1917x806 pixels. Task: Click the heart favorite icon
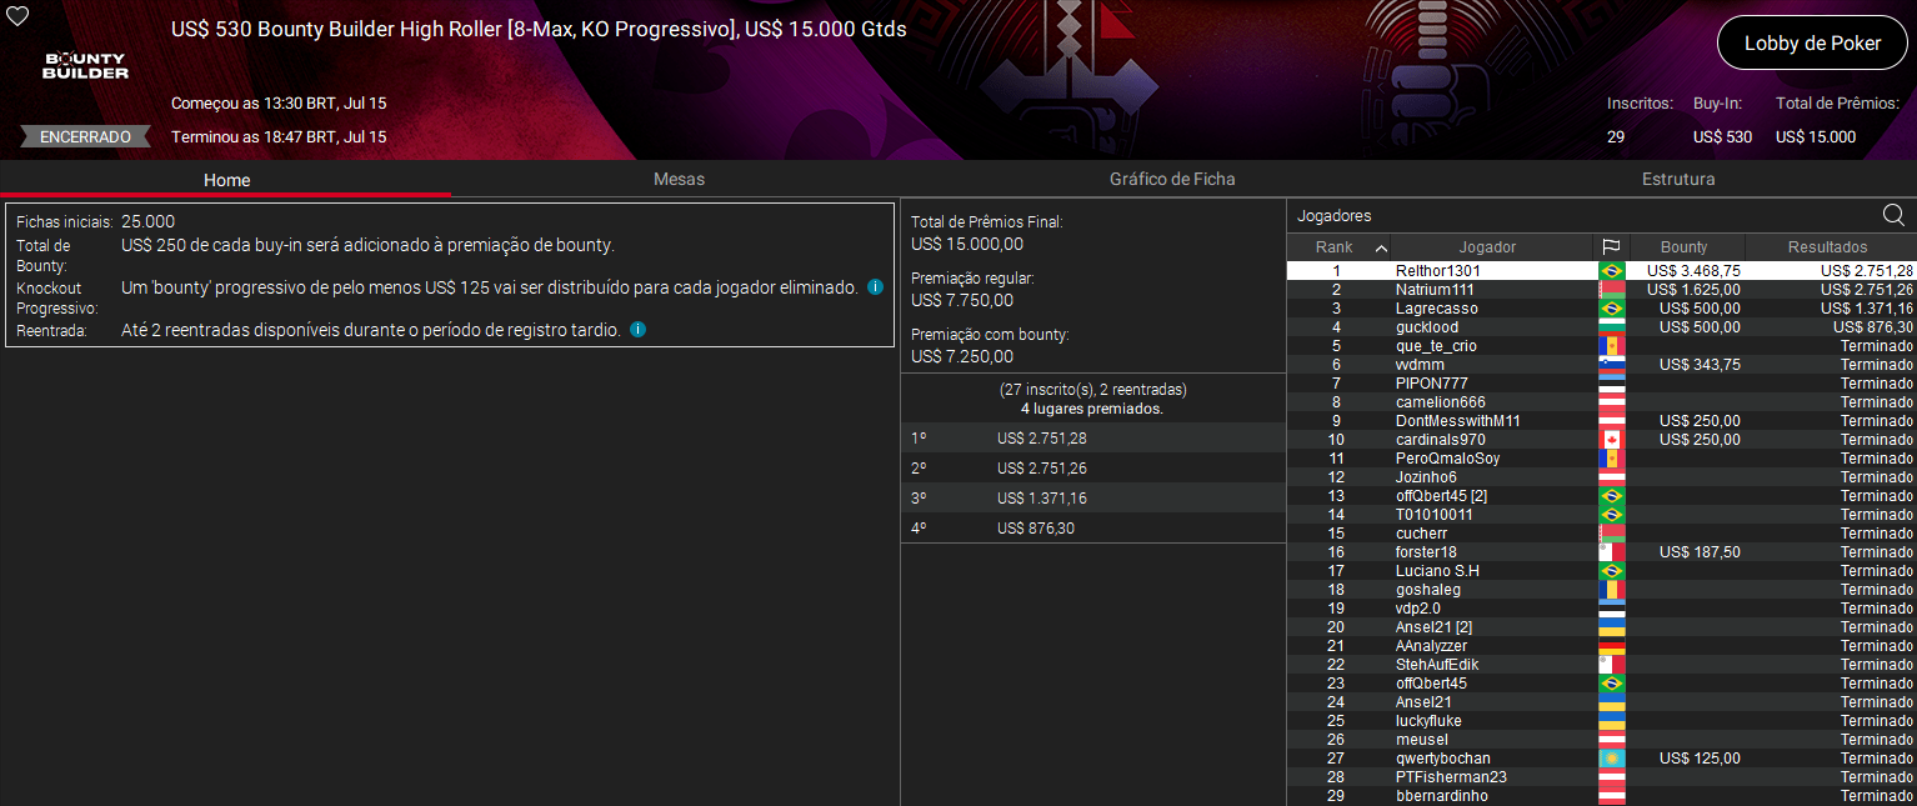point(18,16)
